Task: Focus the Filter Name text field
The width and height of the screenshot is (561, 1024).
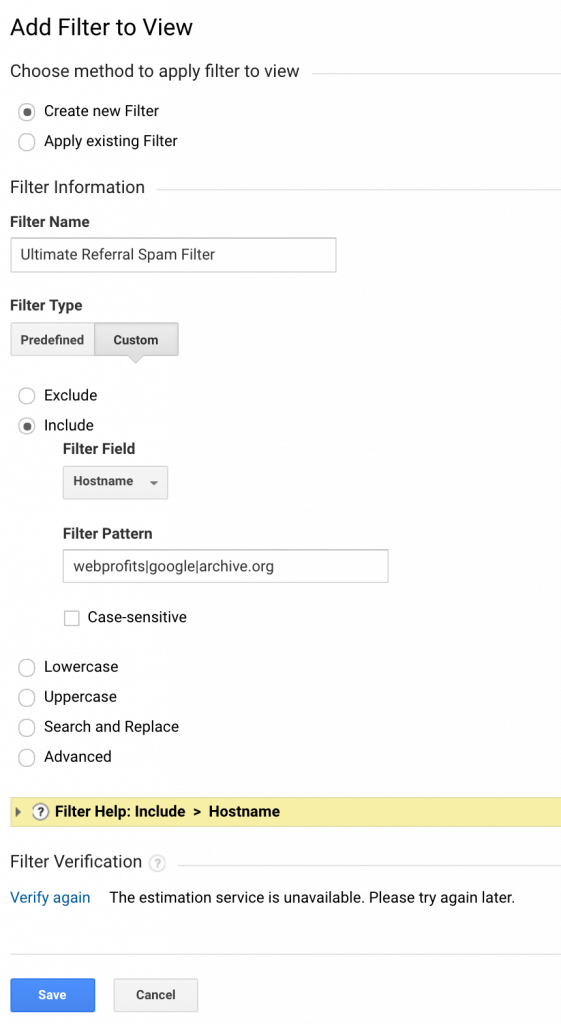Action: [x=173, y=255]
